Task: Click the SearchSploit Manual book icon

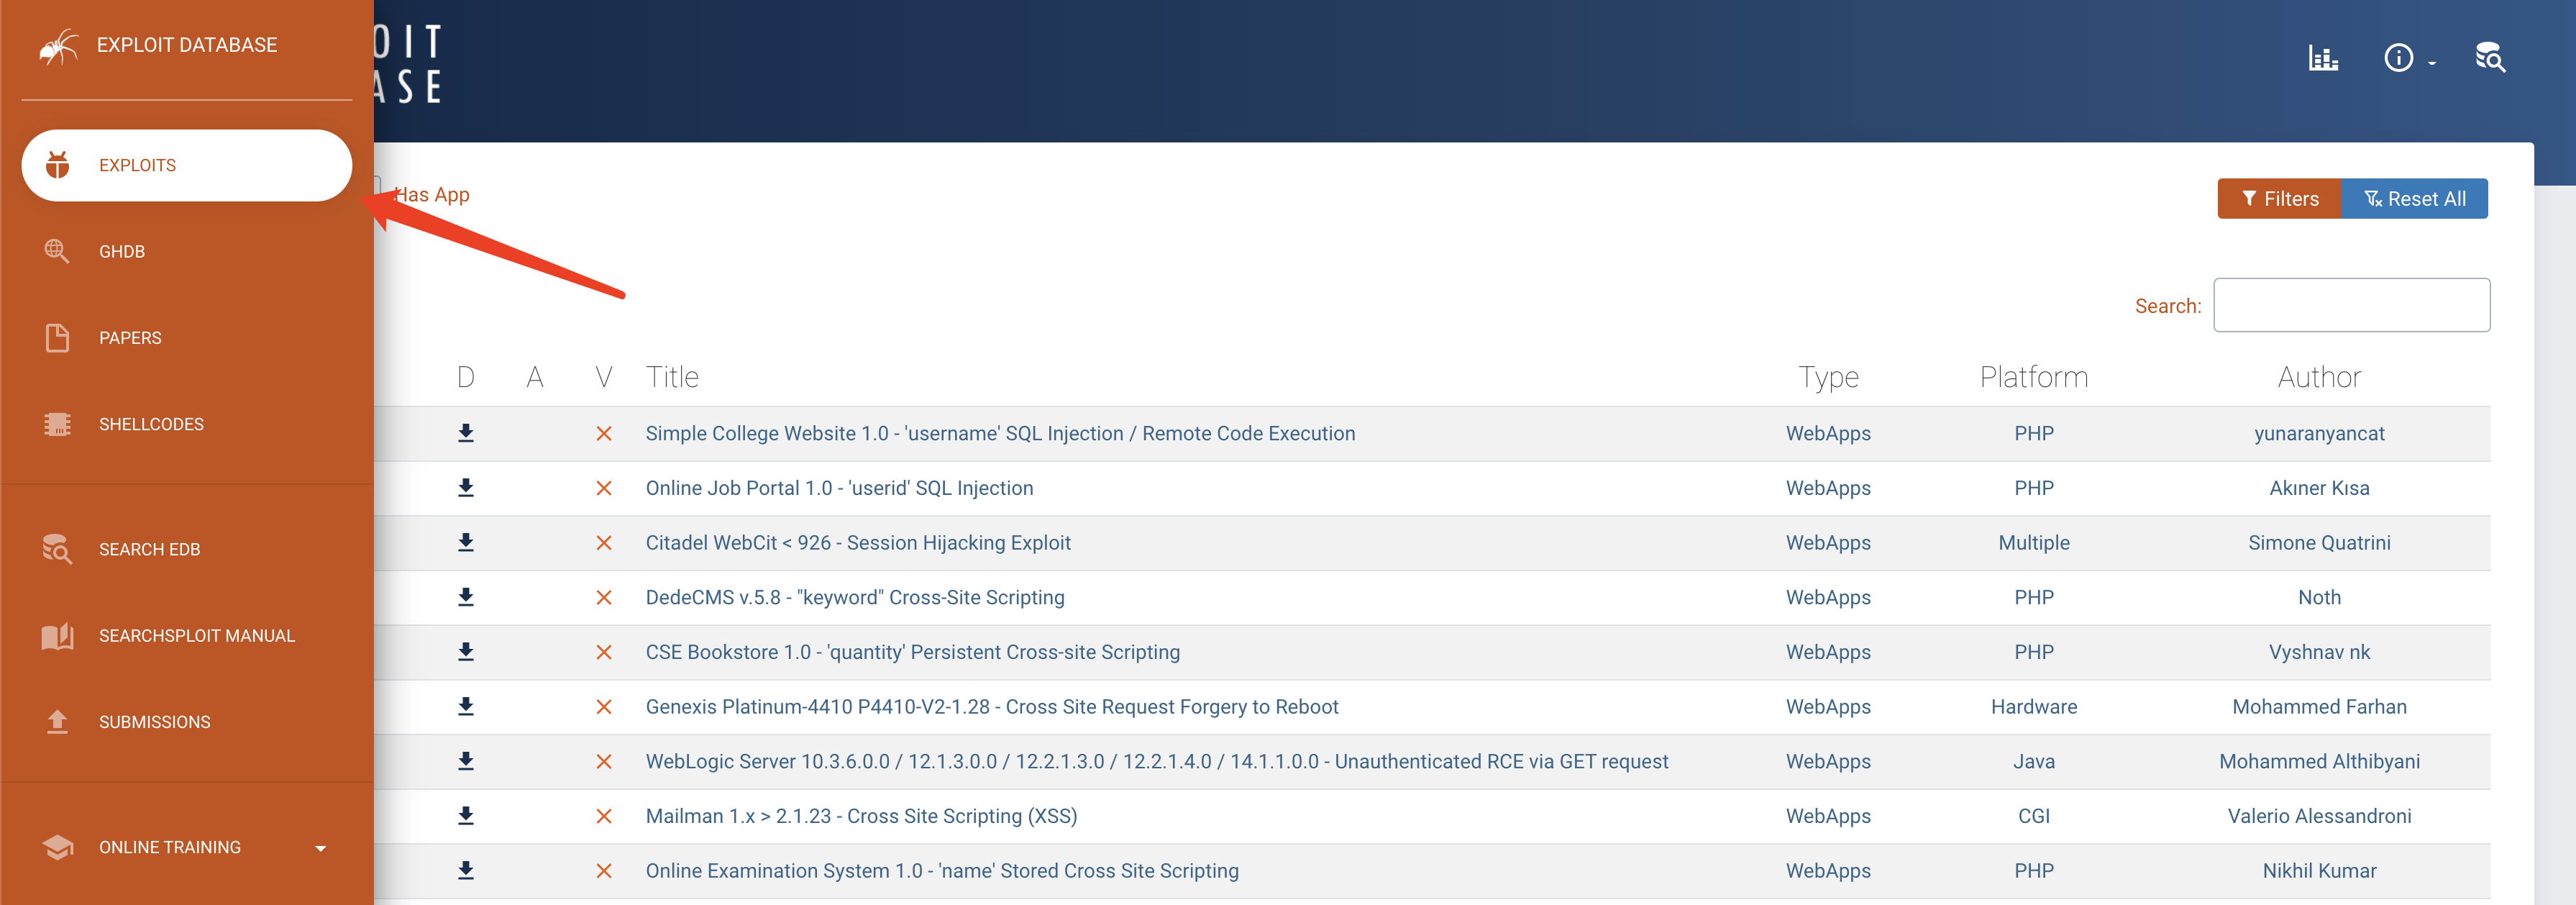Action: point(57,635)
